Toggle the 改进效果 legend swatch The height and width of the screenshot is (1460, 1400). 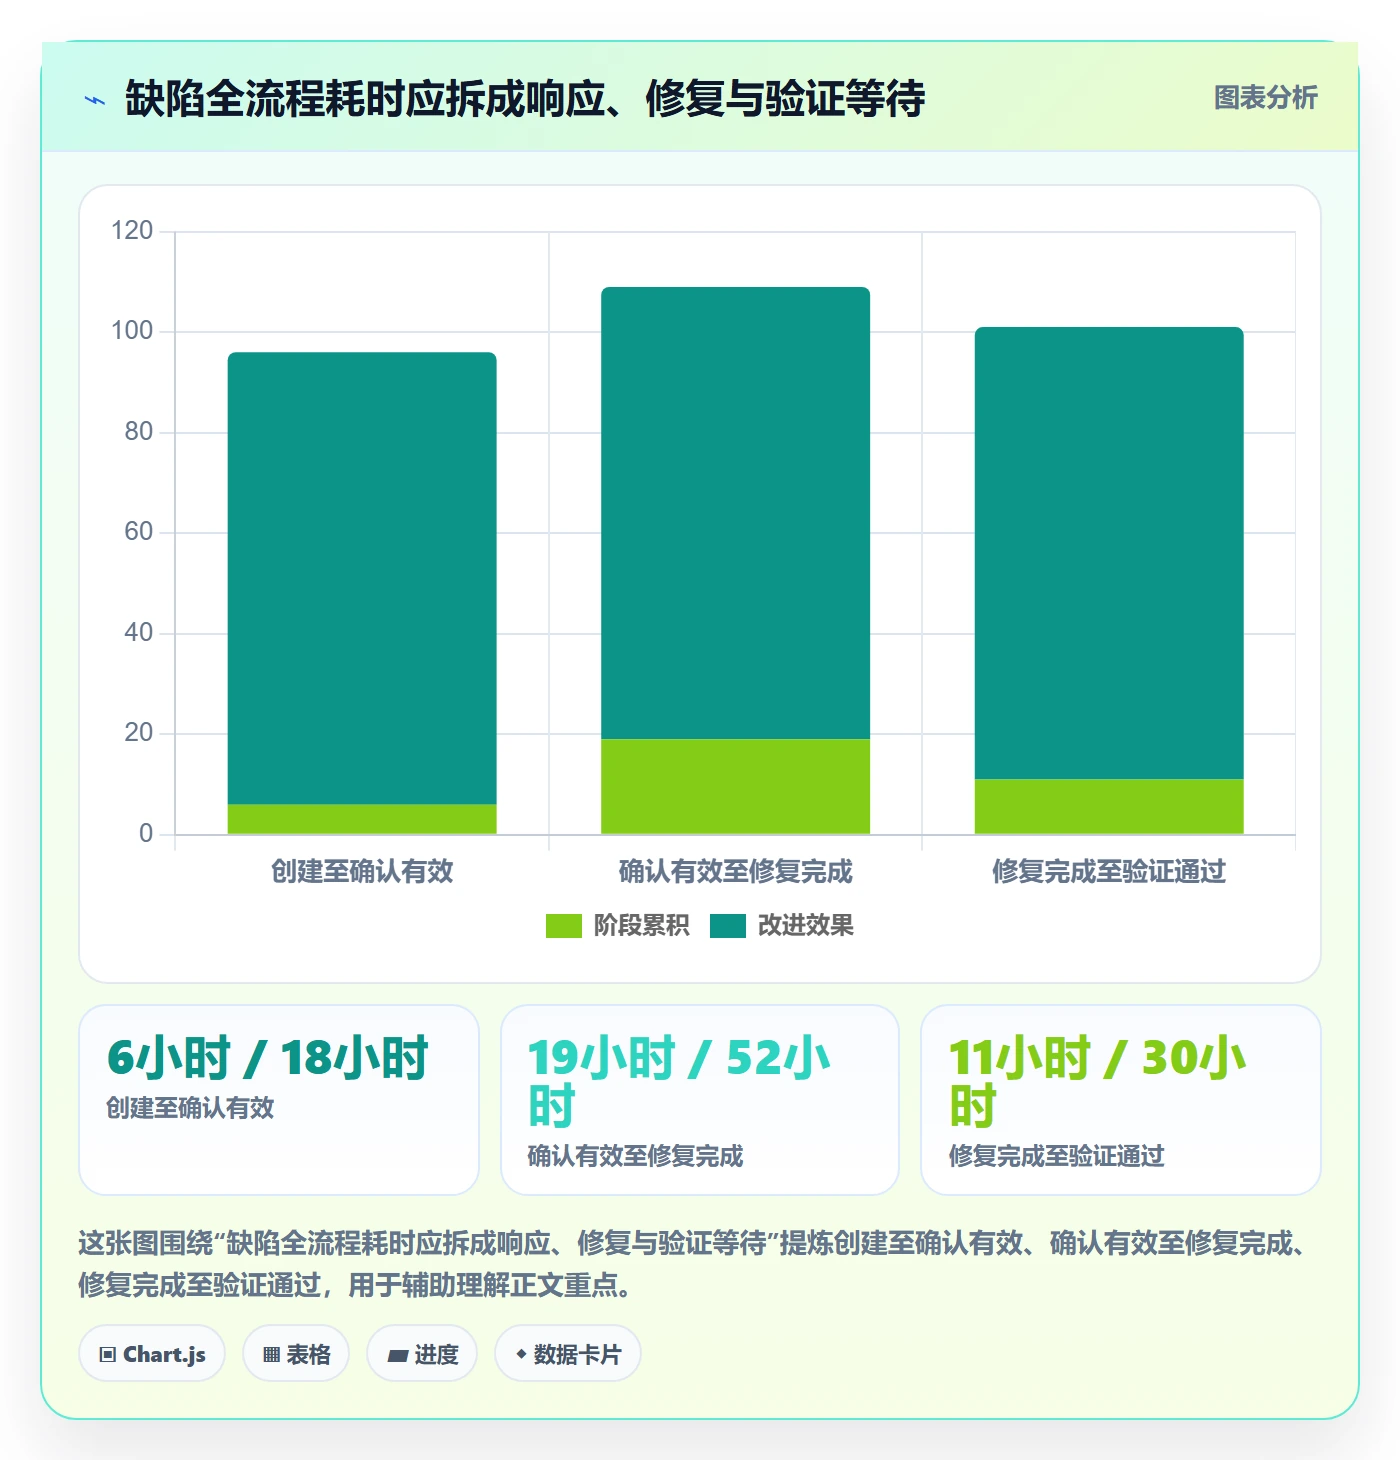click(728, 926)
